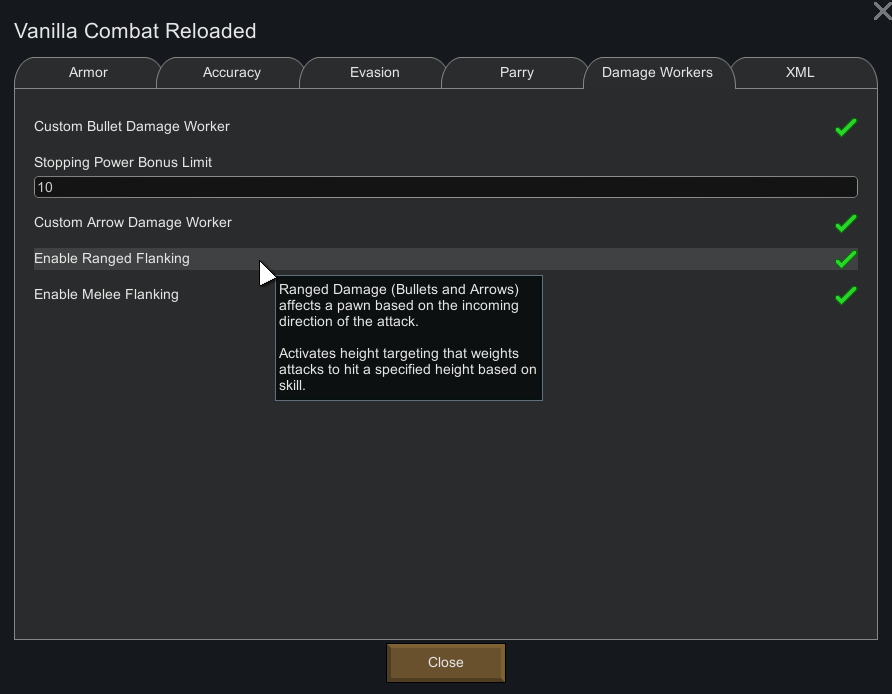This screenshot has height=694, width=892.
Task: Click the Custom Bullet Damage Worker label
Action: click(x=132, y=126)
